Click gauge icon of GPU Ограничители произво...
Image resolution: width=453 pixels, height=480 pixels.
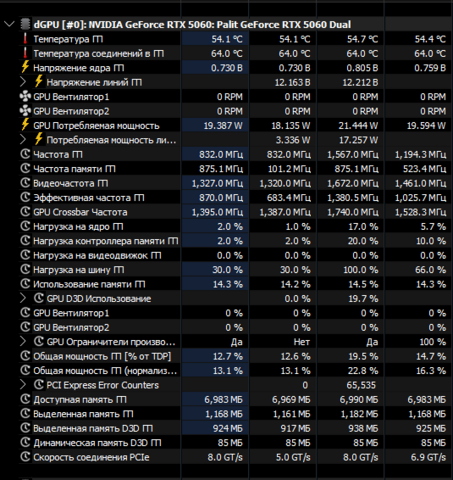(x=39, y=341)
